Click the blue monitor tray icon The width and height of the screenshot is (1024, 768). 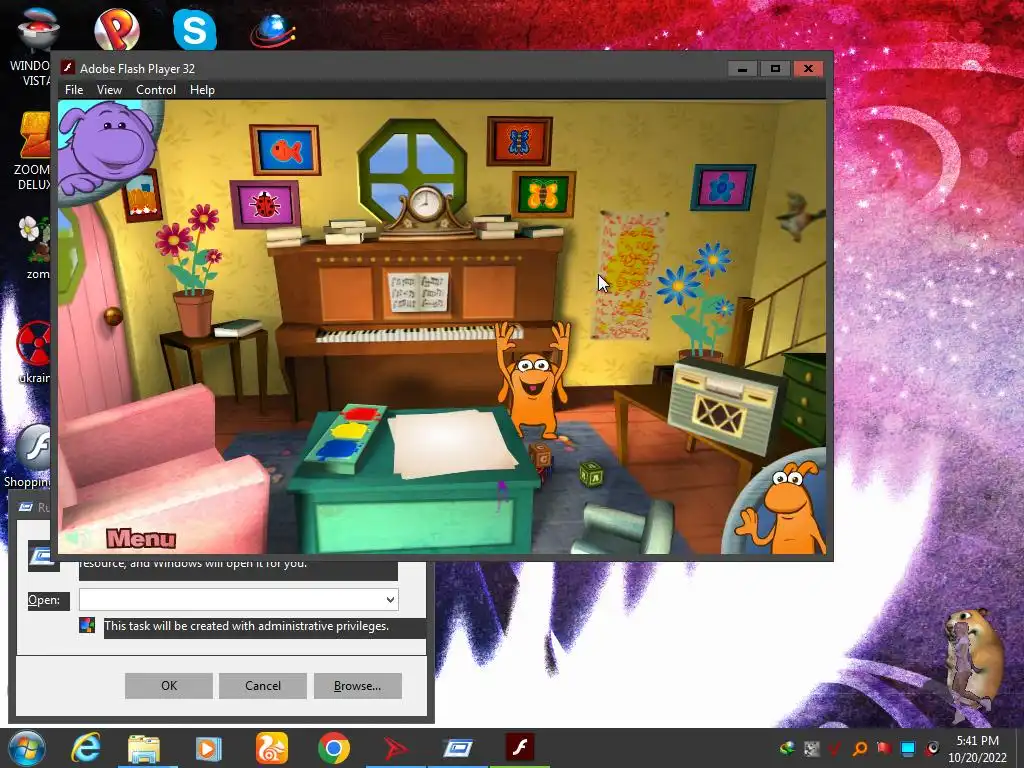pyautogui.click(x=908, y=748)
